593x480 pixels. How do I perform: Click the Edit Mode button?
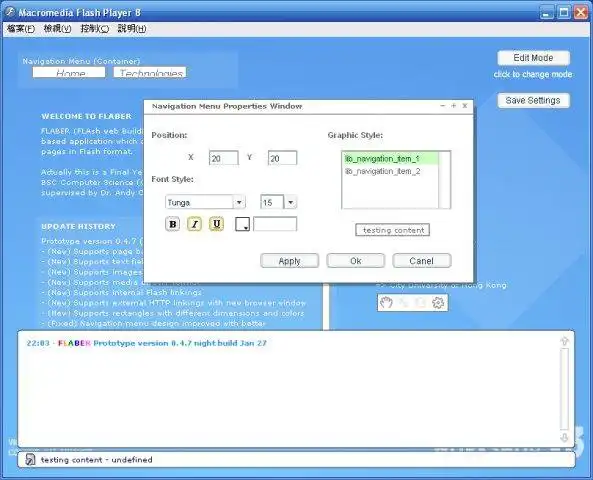click(533, 58)
